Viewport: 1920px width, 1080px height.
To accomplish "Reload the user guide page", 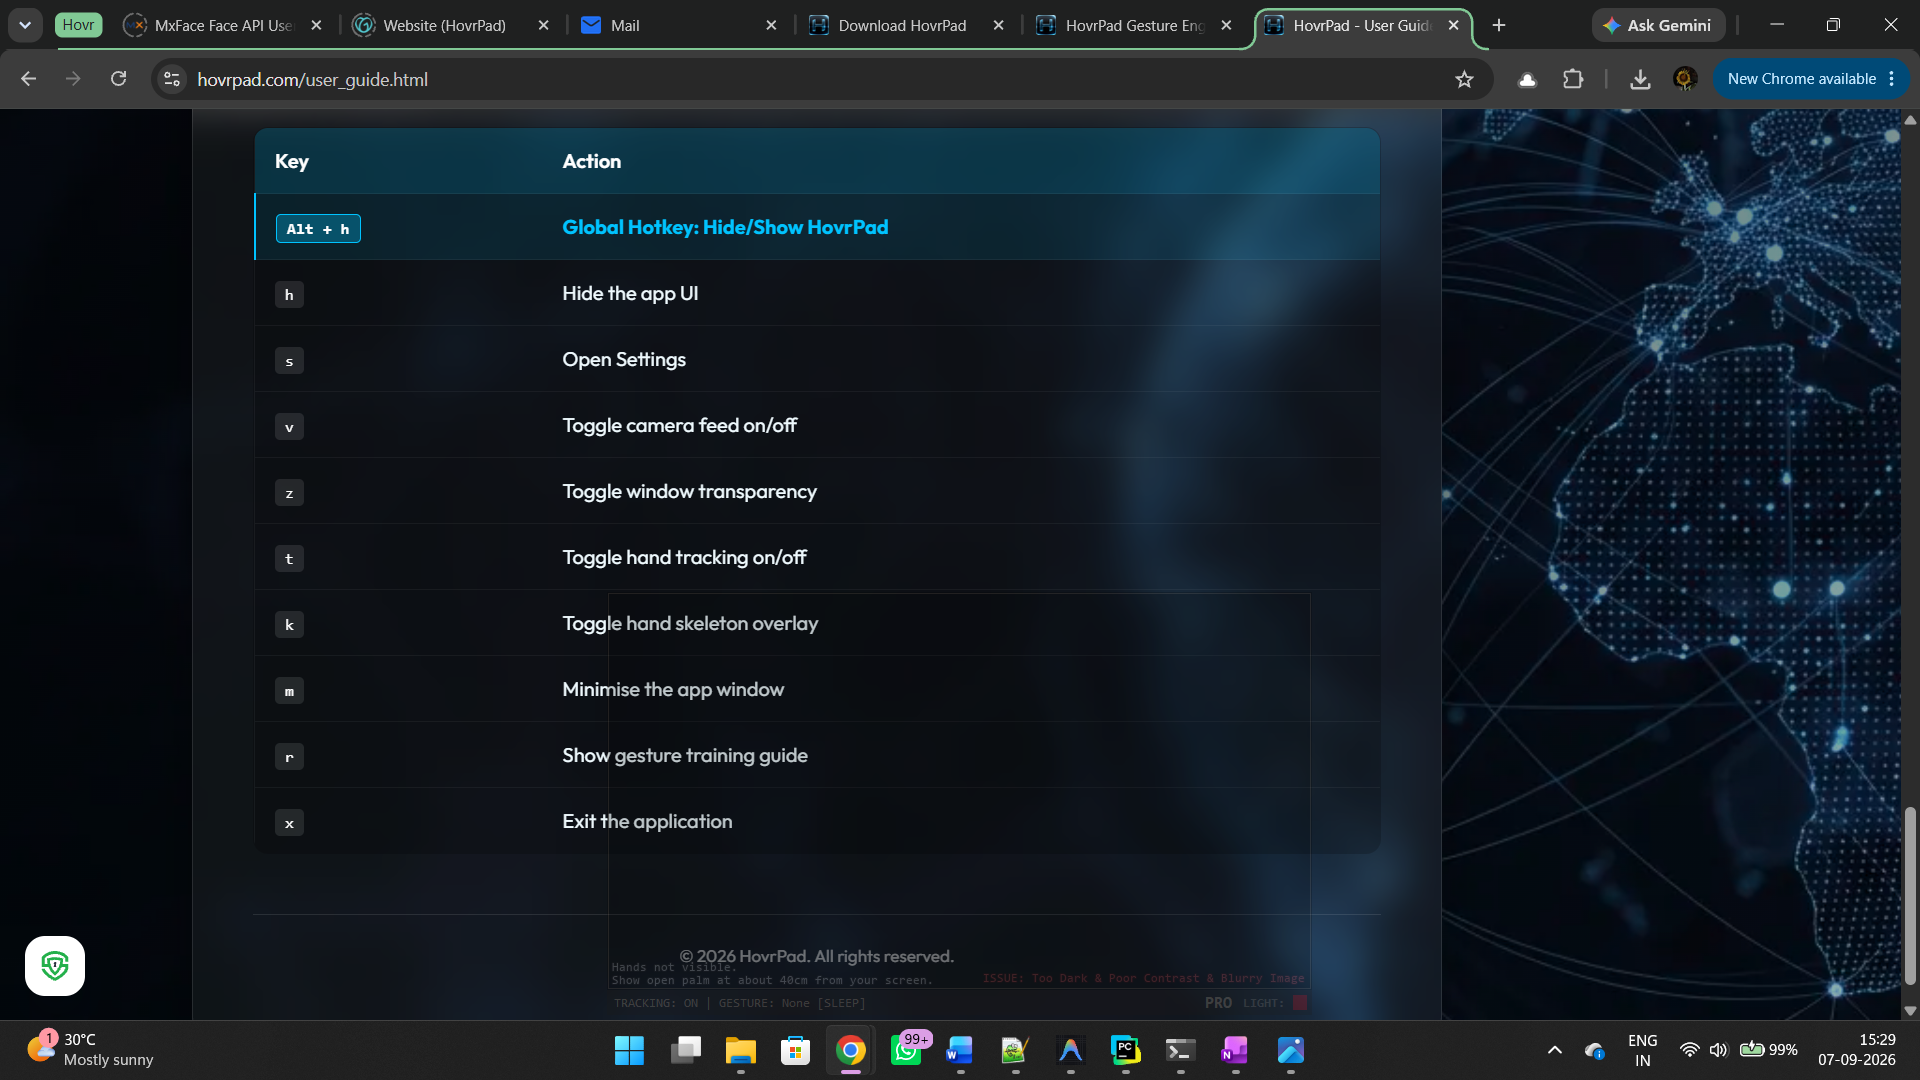I will coord(118,79).
